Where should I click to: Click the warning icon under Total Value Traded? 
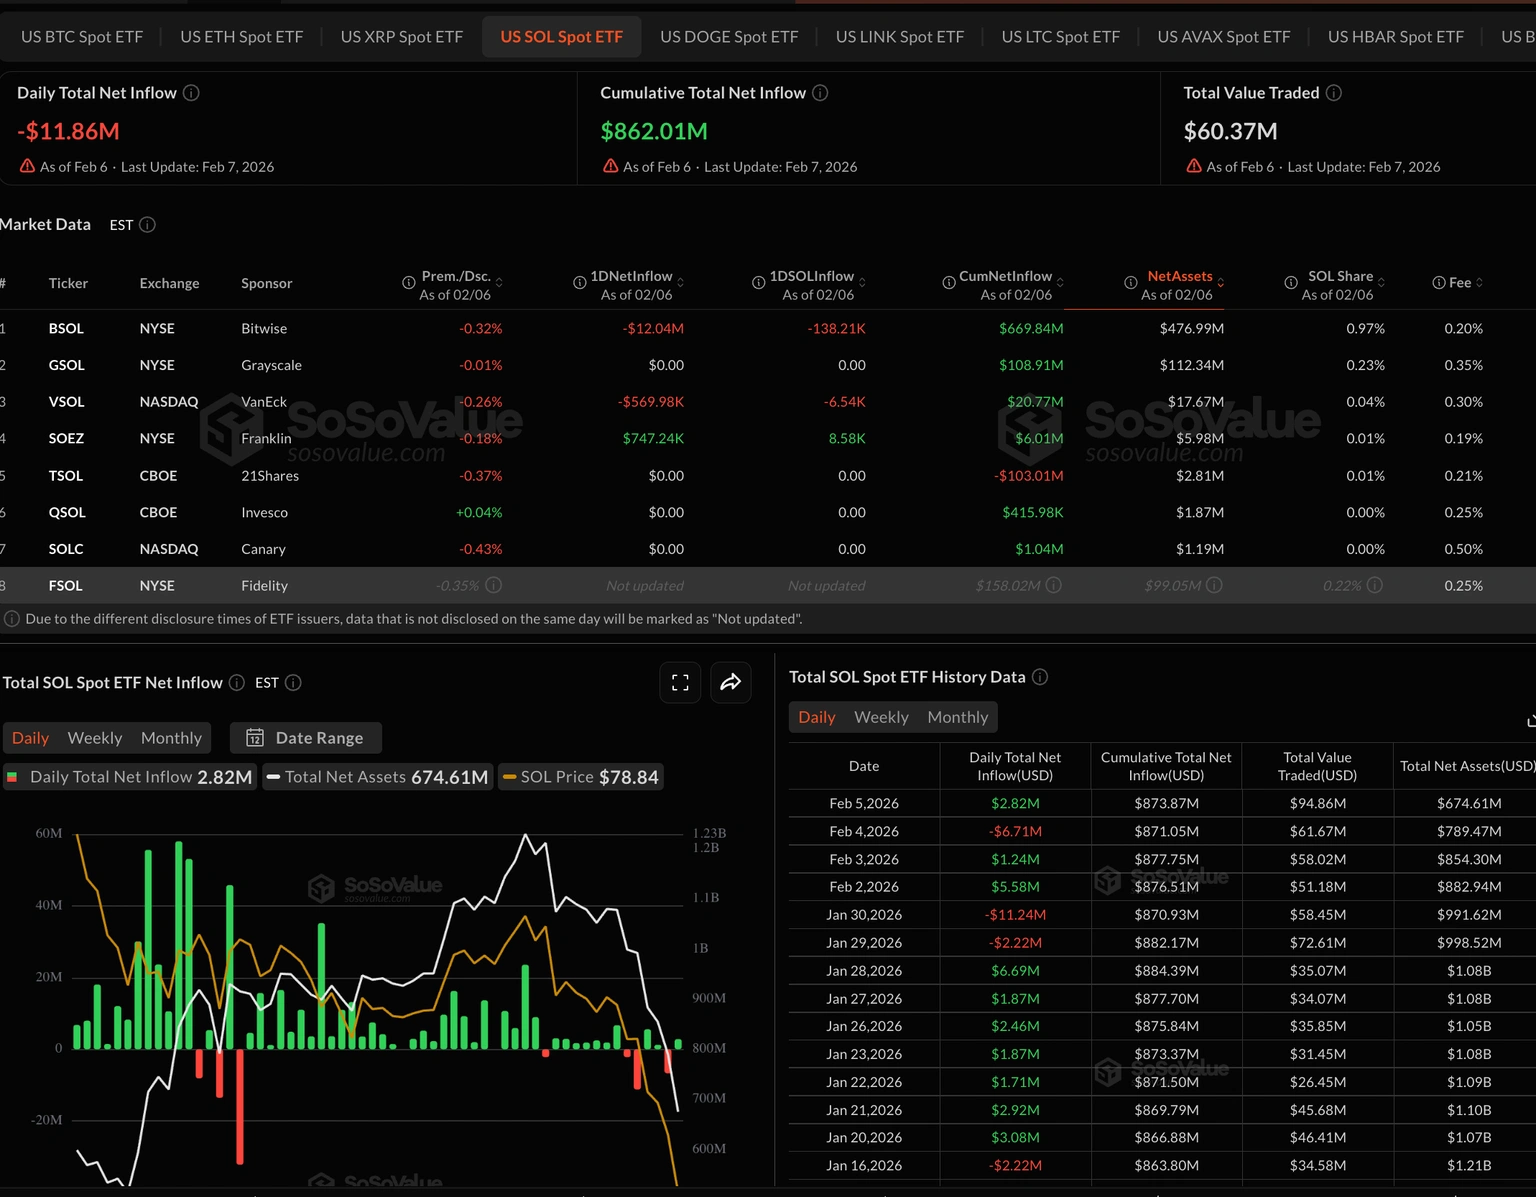click(x=1193, y=166)
